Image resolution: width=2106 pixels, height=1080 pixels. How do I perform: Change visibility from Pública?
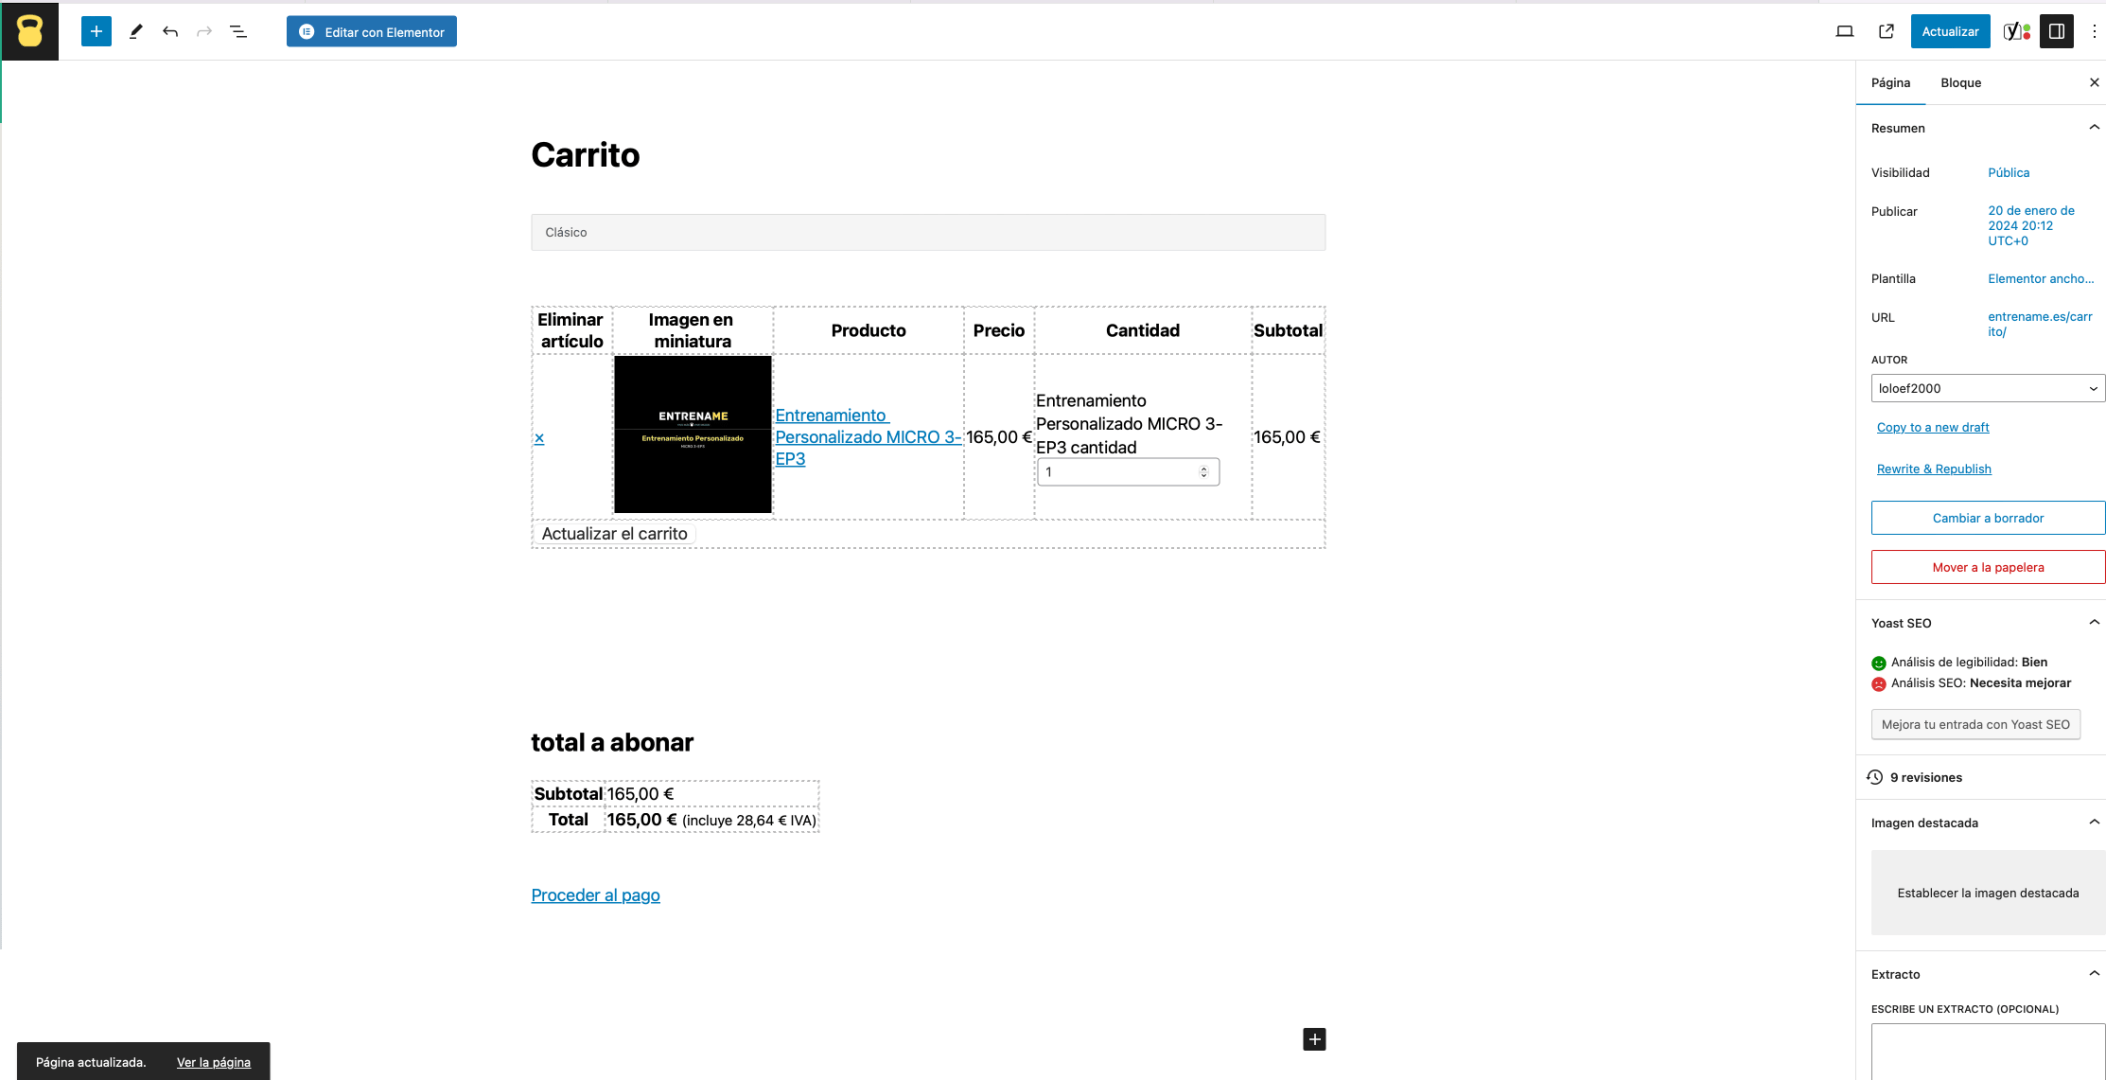[2008, 173]
